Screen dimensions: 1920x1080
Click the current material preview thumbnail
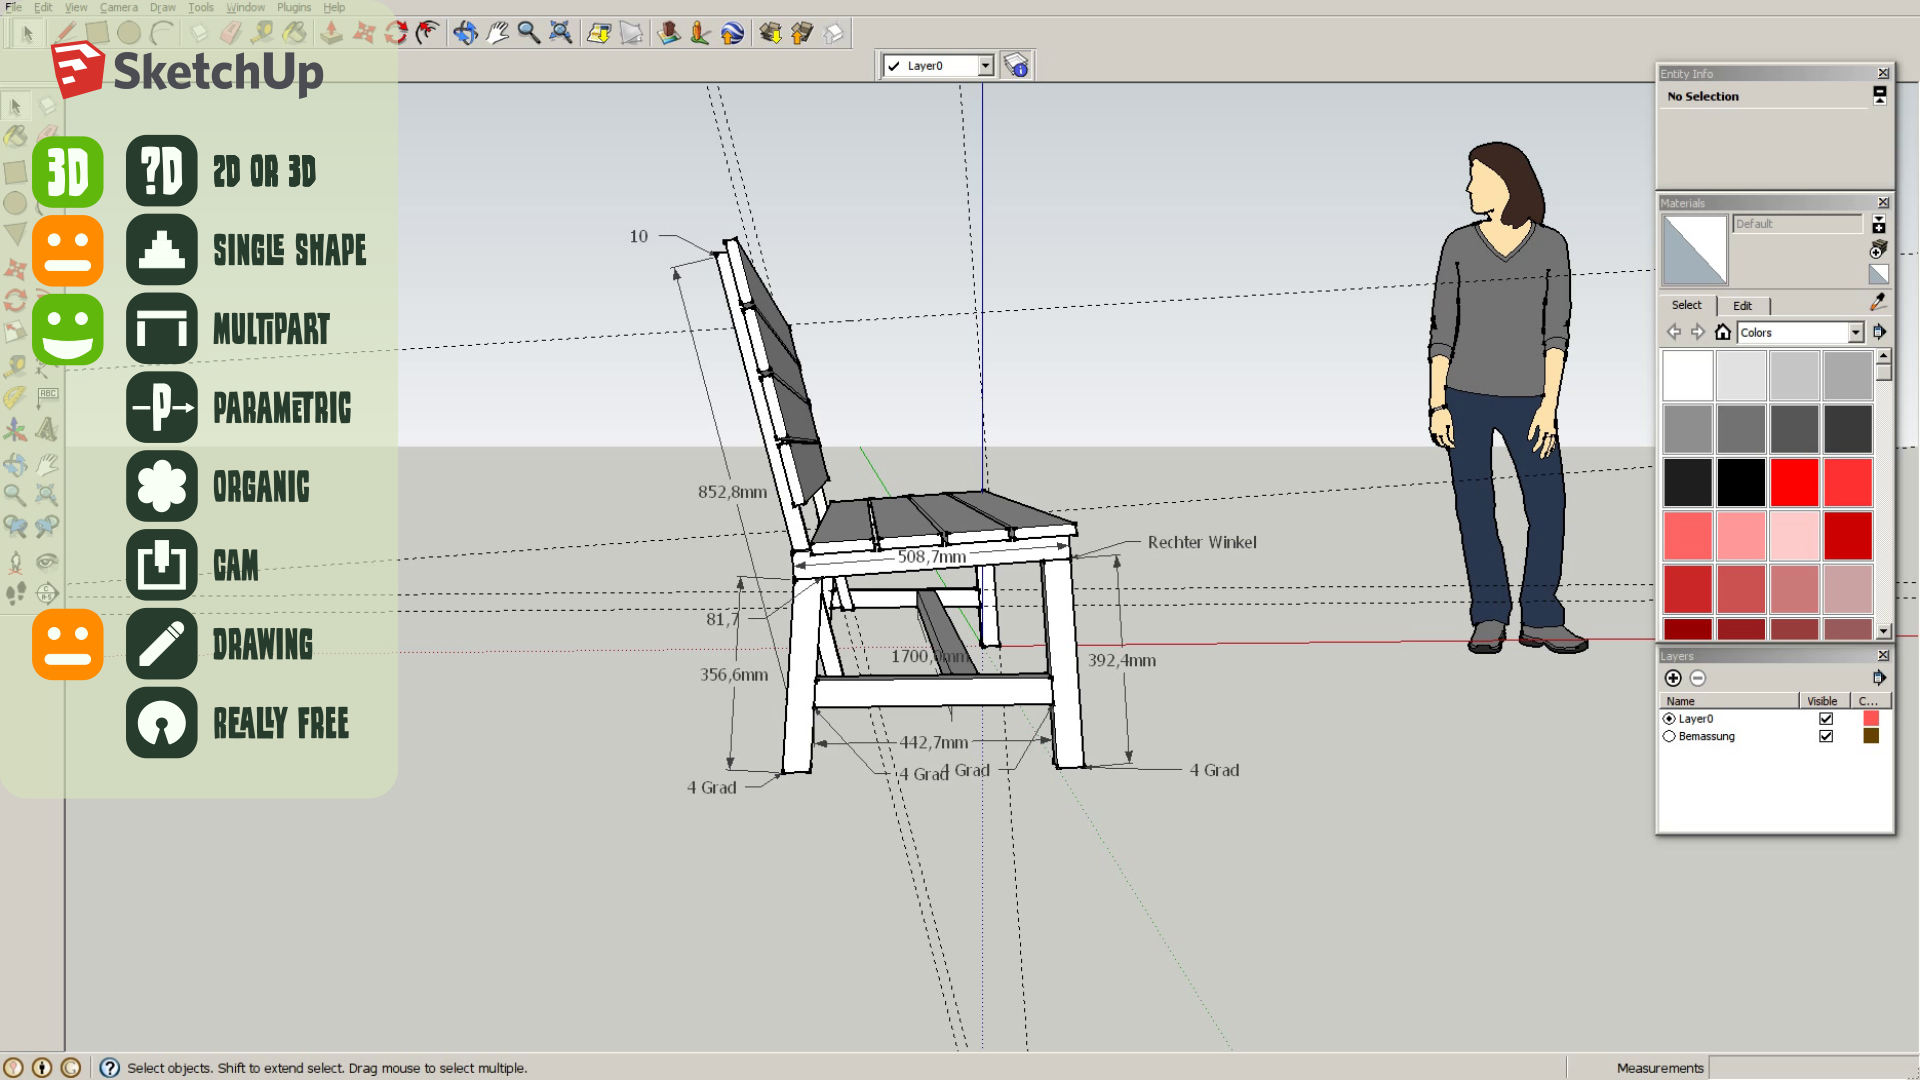1695,251
